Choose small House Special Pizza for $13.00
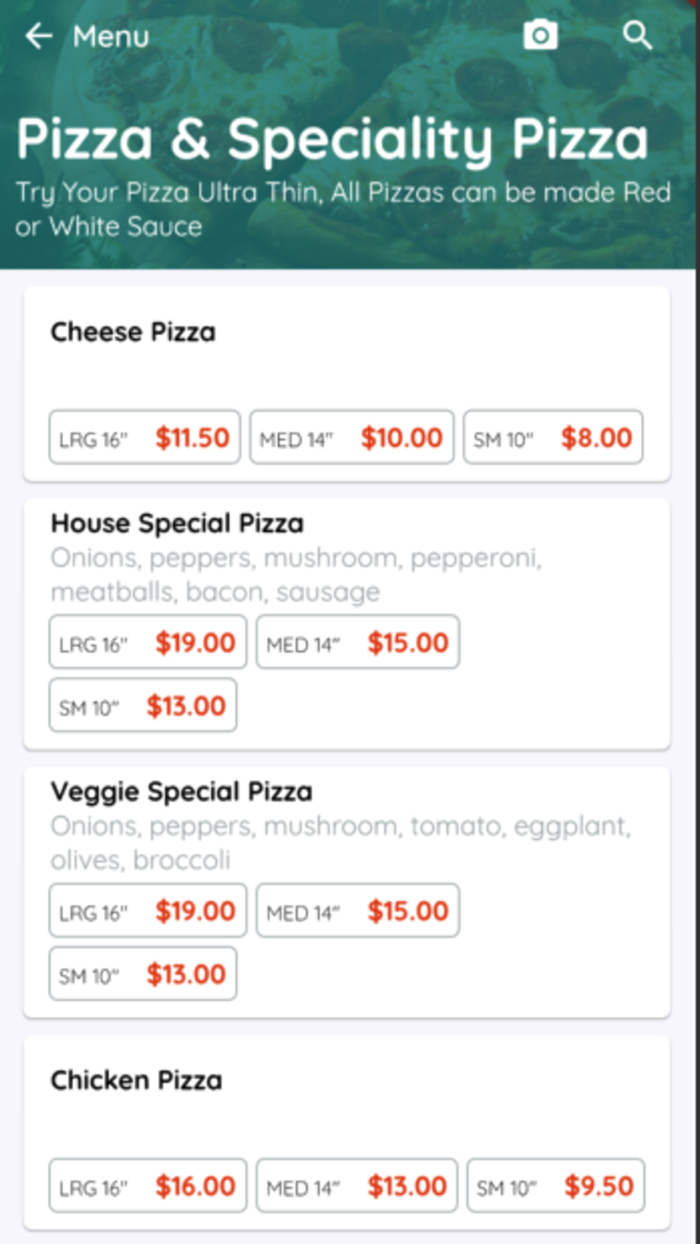Screen dimensions: 700x1244 click(142, 705)
